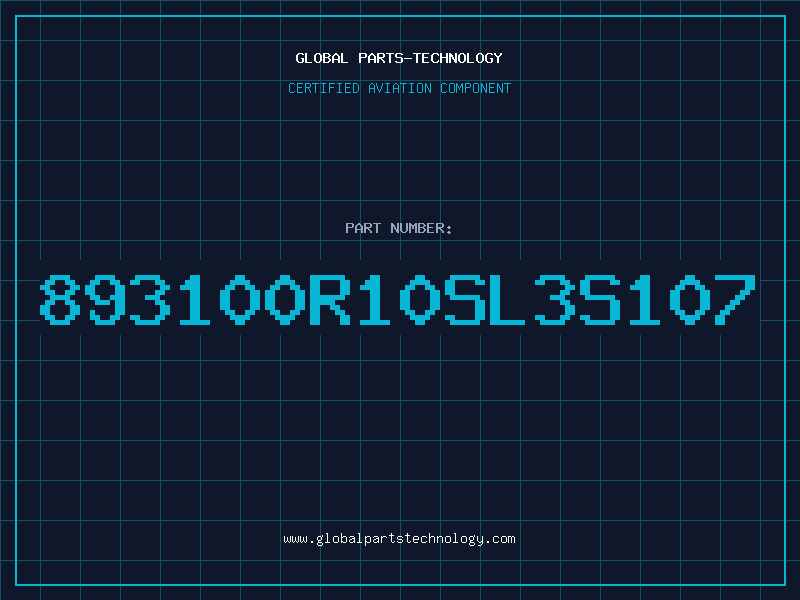
Task: Click the part number 893100R10SL3S107
Action: click(x=397, y=299)
